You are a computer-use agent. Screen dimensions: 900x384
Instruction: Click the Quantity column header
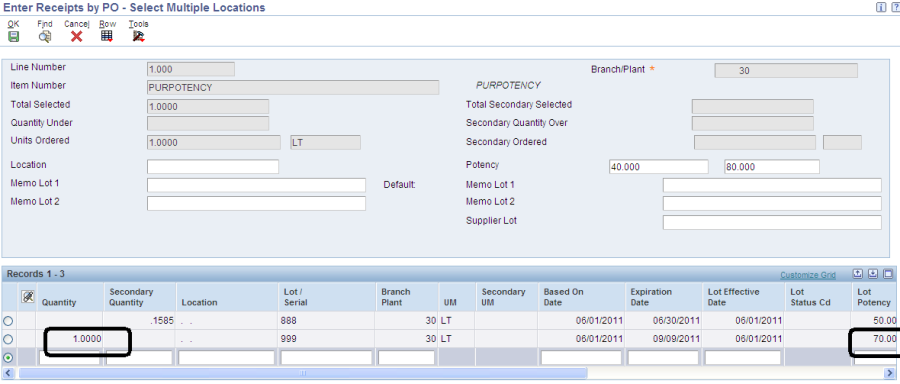[71, 297]
